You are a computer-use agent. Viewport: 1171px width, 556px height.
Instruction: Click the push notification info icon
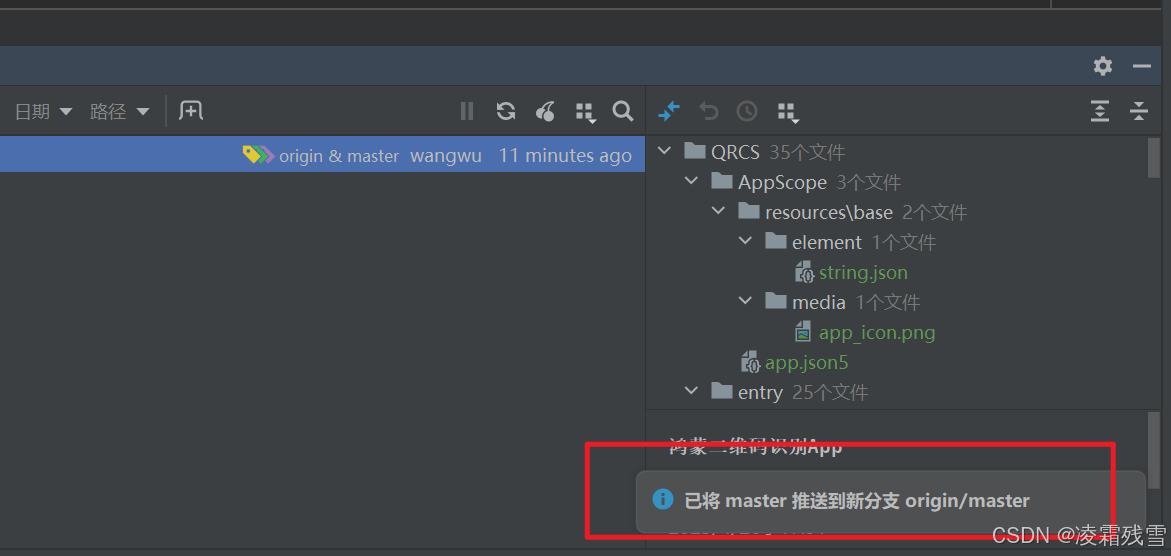[x=662, y=499]
